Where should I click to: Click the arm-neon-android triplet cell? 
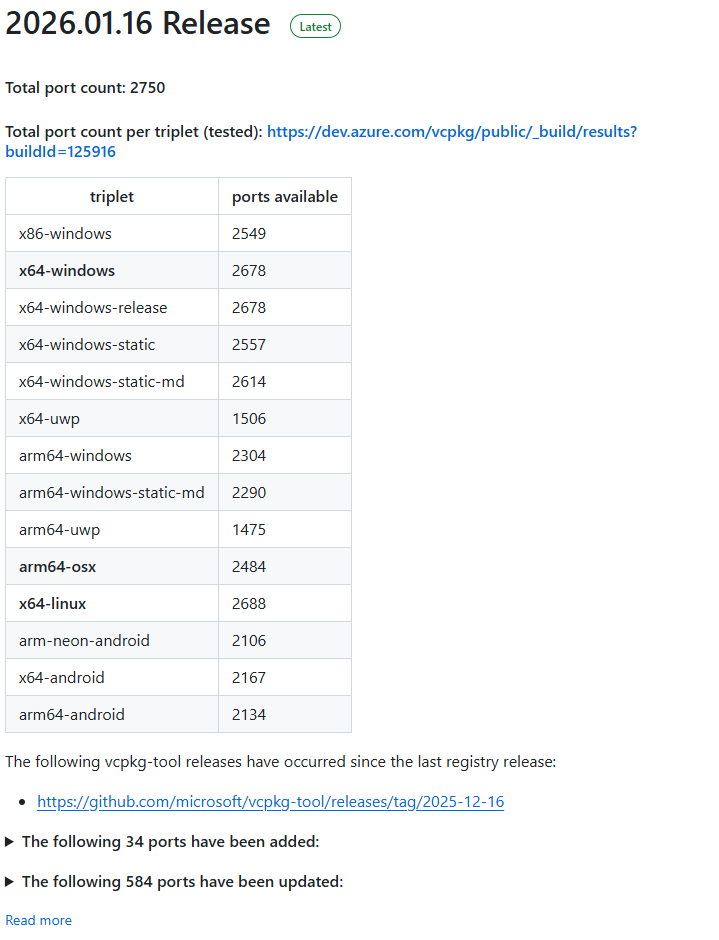(x=84, y=641)
